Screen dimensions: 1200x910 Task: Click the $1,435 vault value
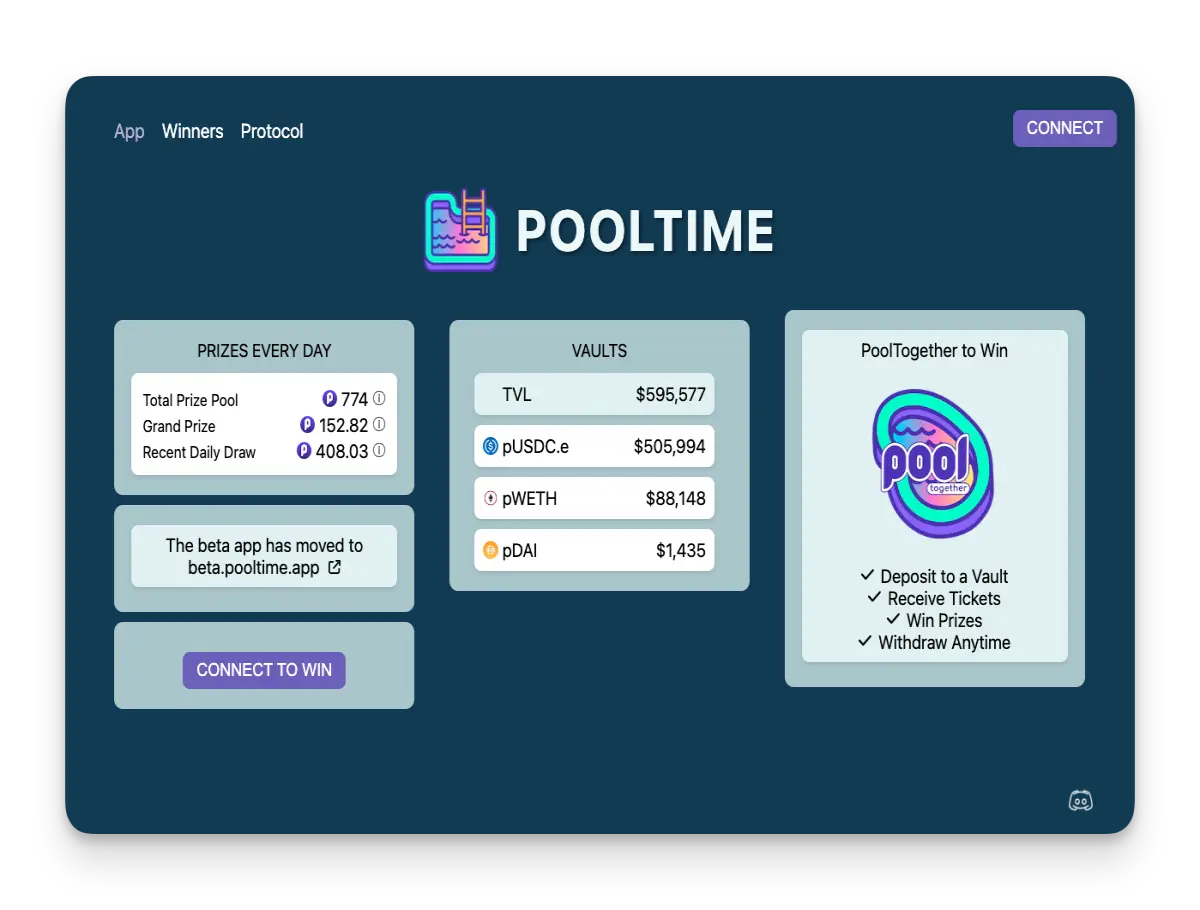coord(681,550)
